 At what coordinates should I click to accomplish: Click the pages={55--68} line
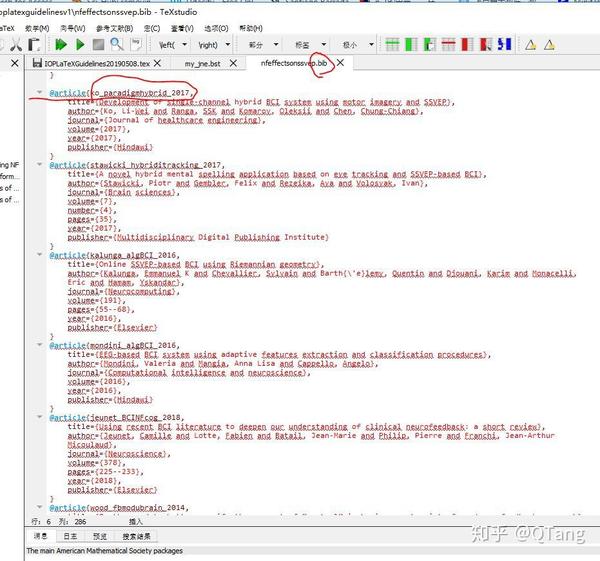coord(101,310)
